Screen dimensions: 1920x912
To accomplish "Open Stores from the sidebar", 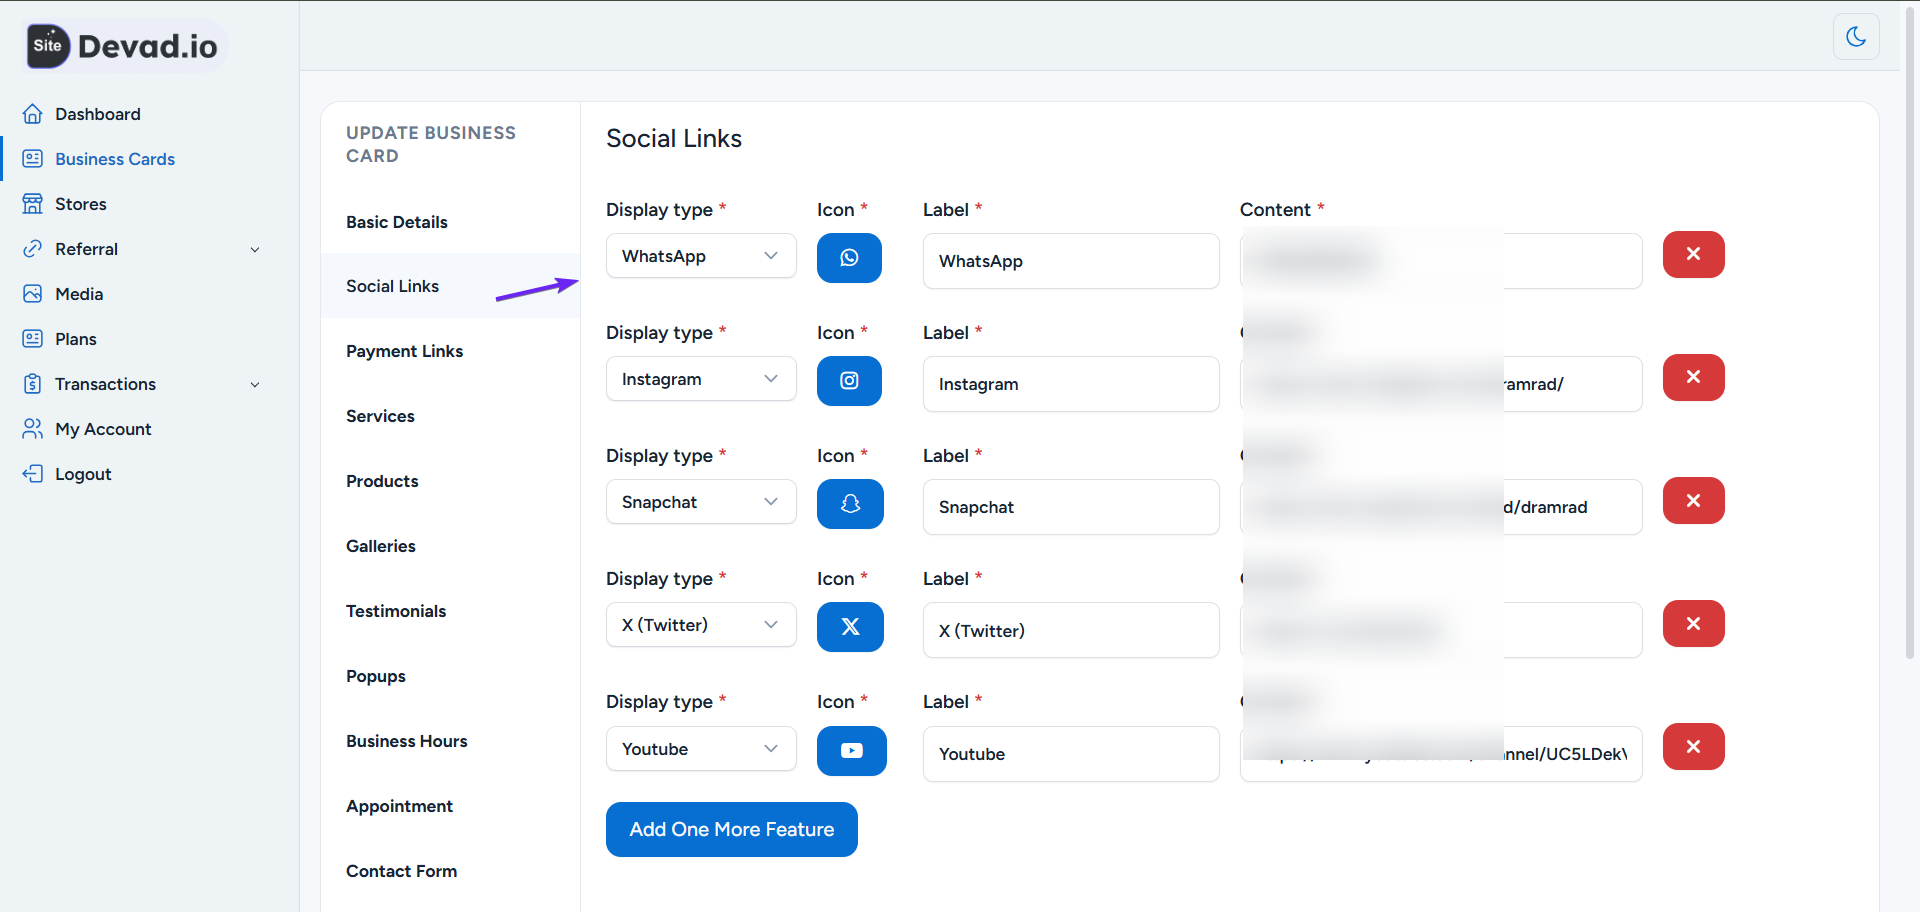I will point(80,204).
